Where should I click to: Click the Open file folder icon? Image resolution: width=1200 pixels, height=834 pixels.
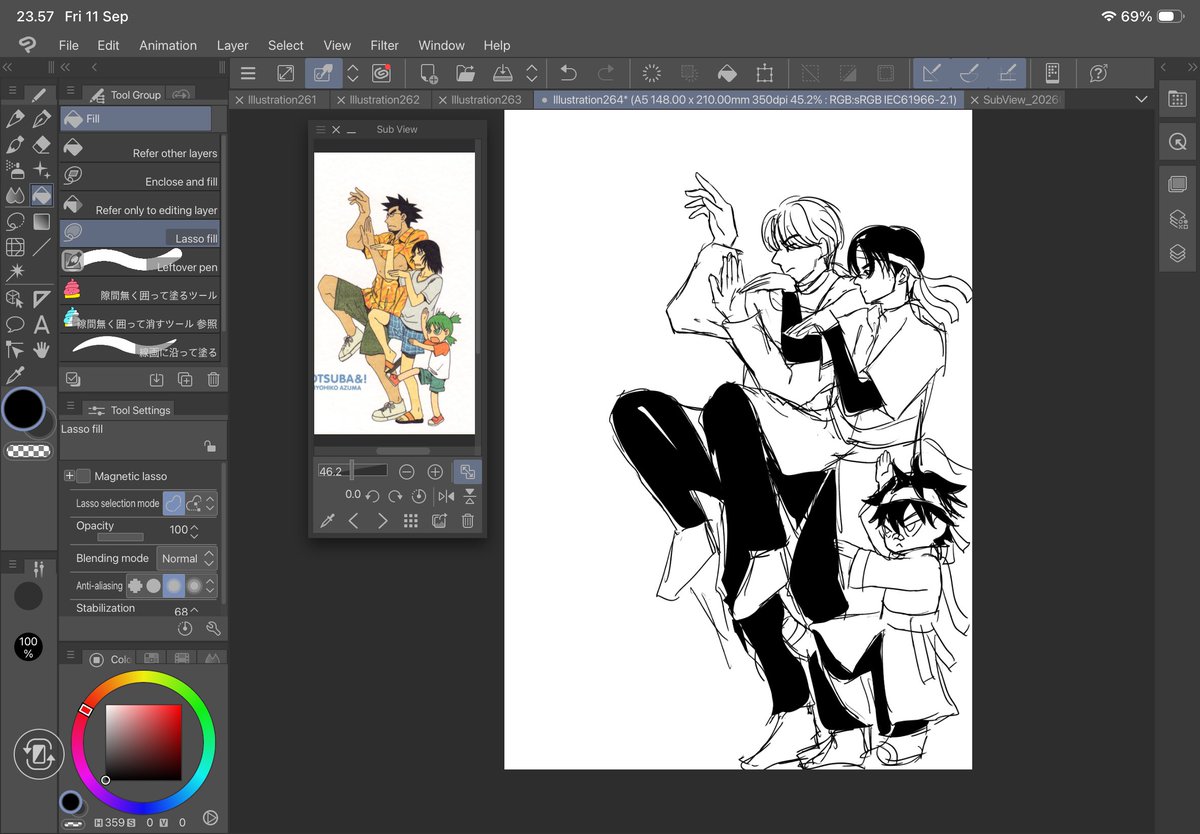pyautogui.click(x=465, y=73)
